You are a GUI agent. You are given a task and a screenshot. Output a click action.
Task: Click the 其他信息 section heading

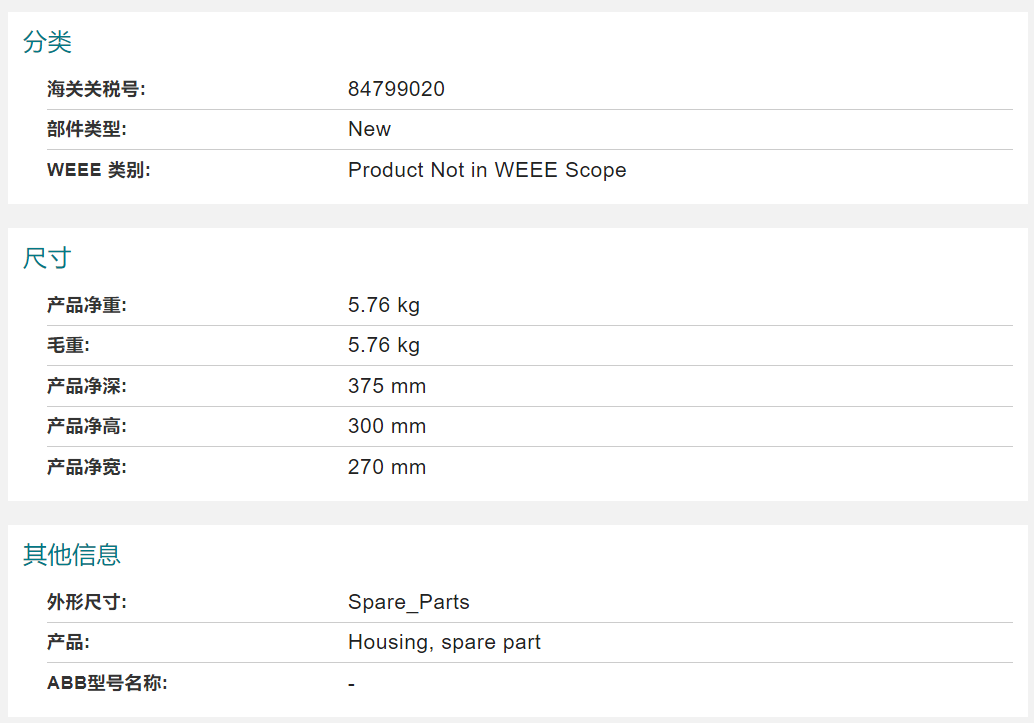(x=72, y=555)
